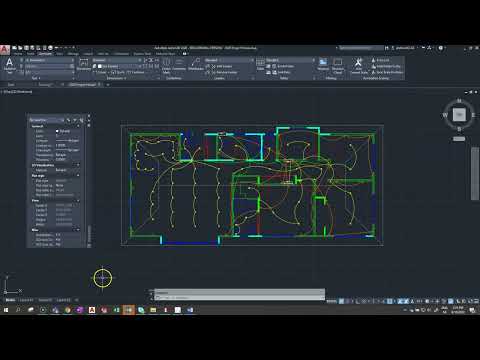Click the Plot icon in quick access toolbar
This screenshot has height=360, width=480.
click(x=50, y=48)
